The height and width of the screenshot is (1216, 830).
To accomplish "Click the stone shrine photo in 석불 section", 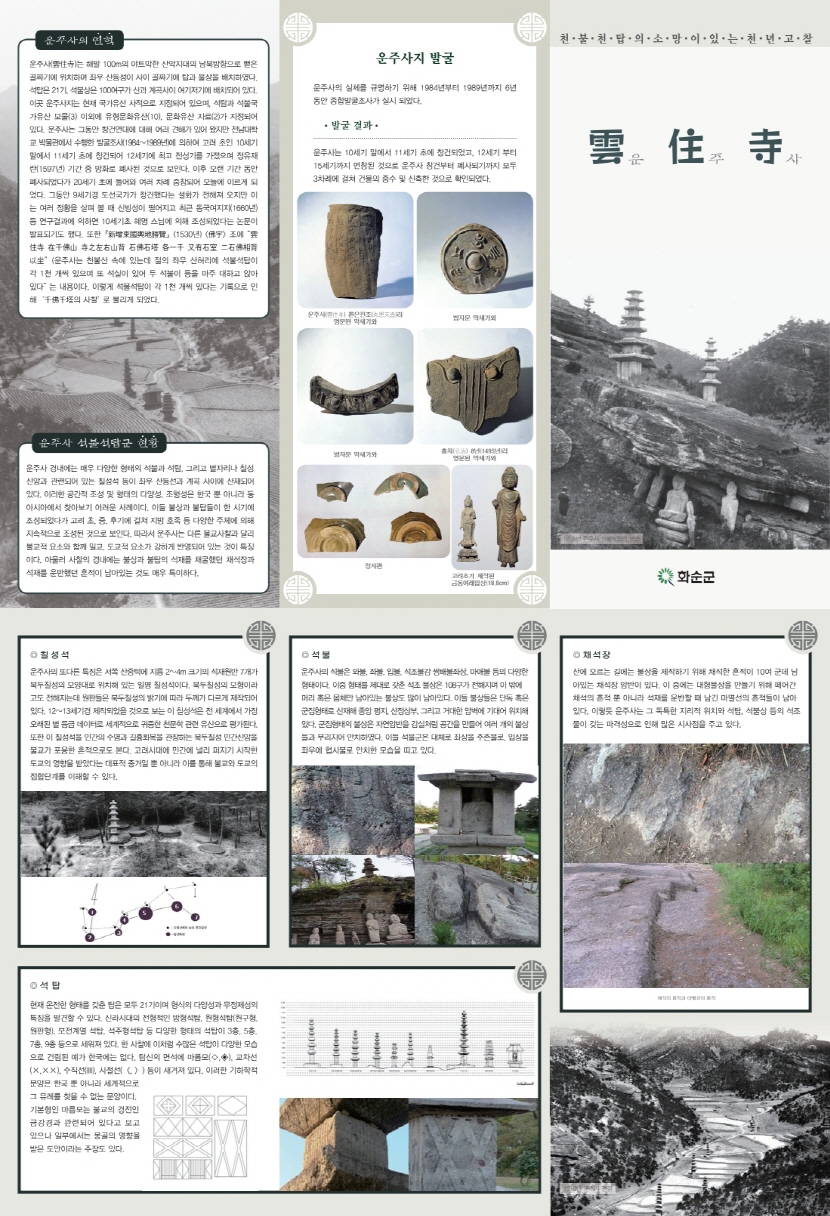I will [x=477, y=806].
